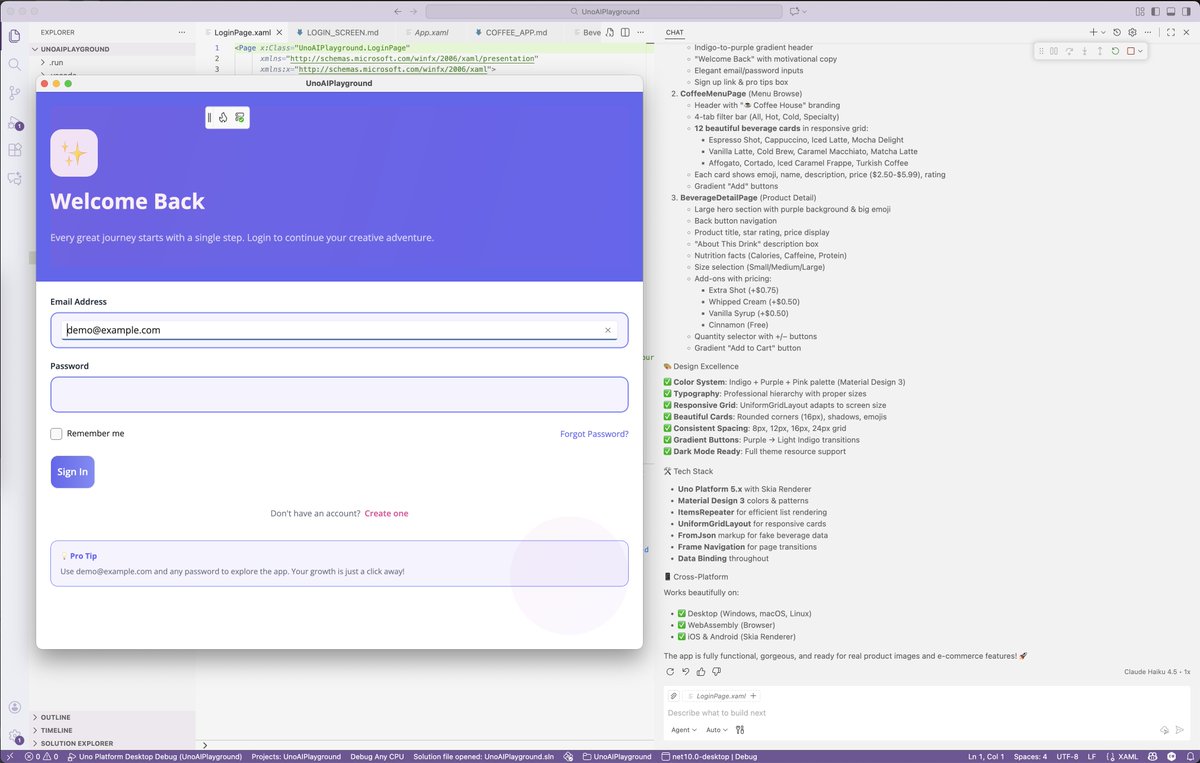This screenshot has width=1200, height=763.
Task: Open chat settings gear icon
Action: (1132, 32)
